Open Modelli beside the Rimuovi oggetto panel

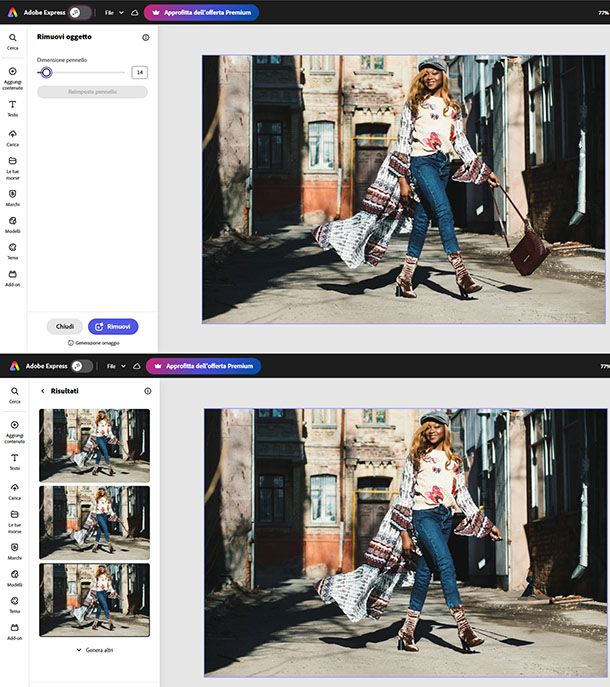point(13,224)
